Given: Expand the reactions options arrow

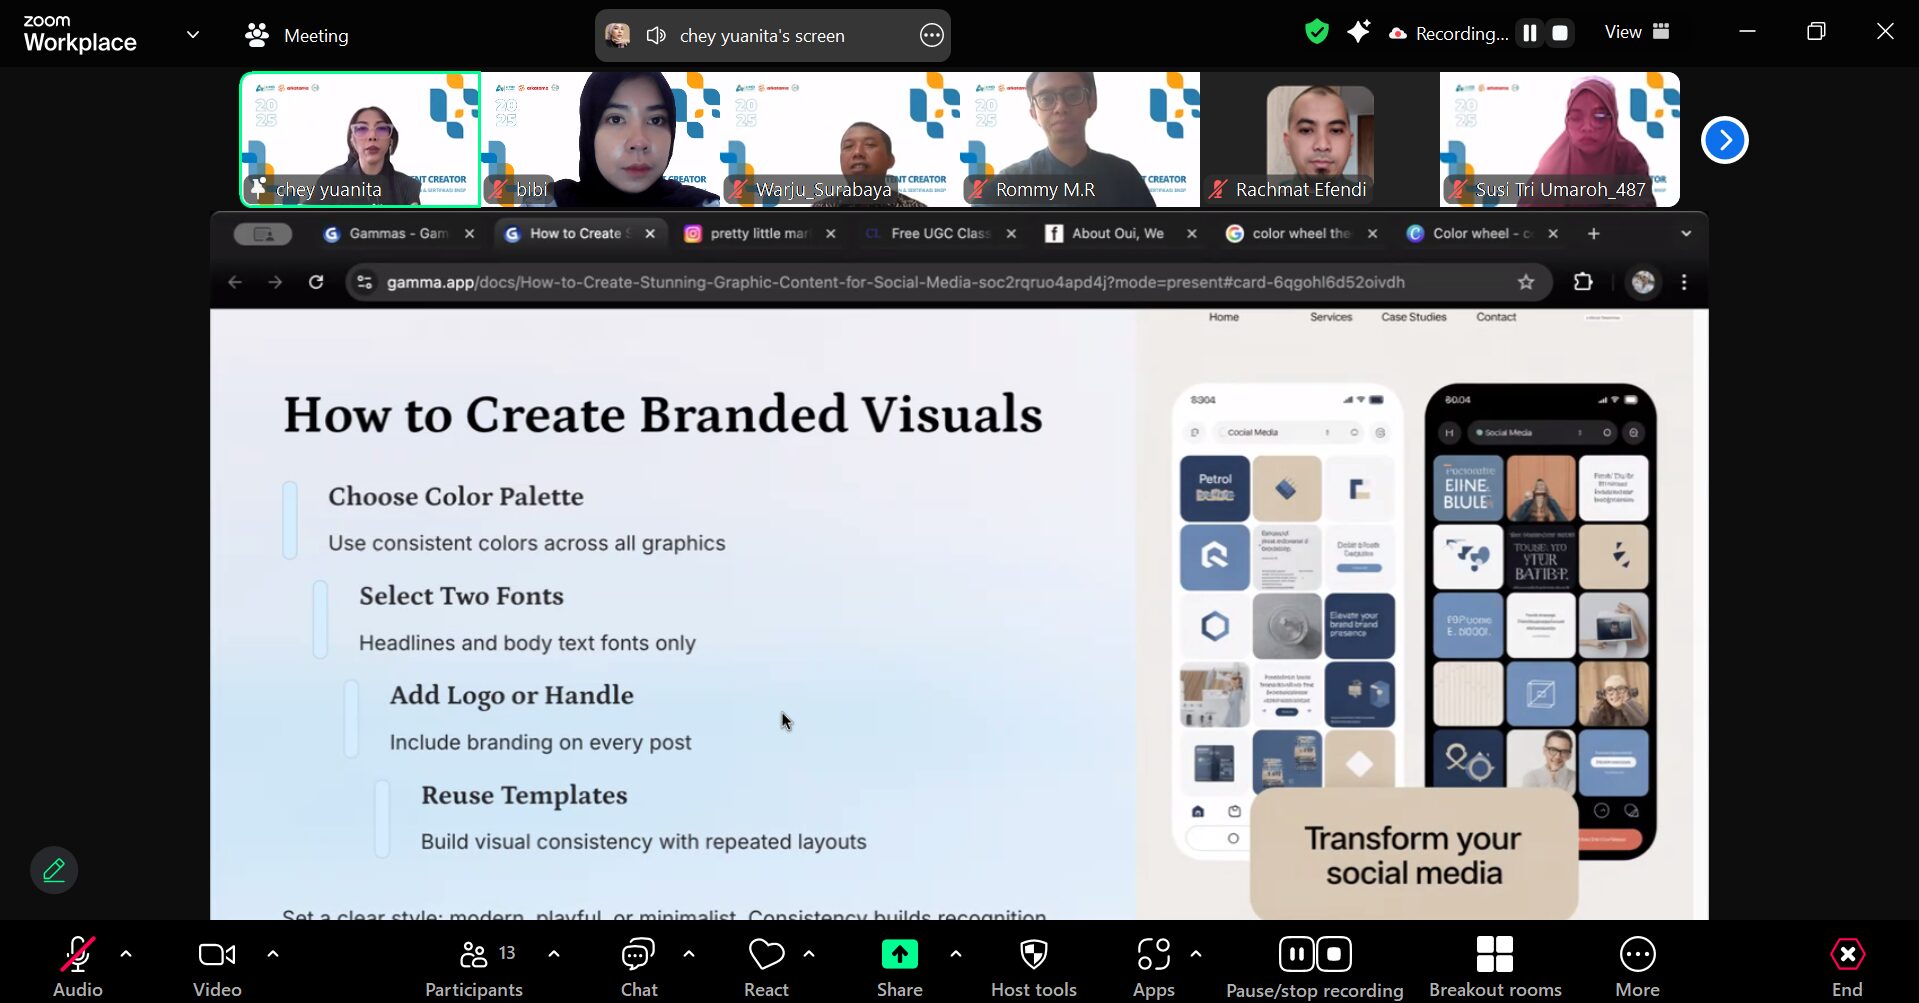Looking at the screenshot, I should point(809,954).
